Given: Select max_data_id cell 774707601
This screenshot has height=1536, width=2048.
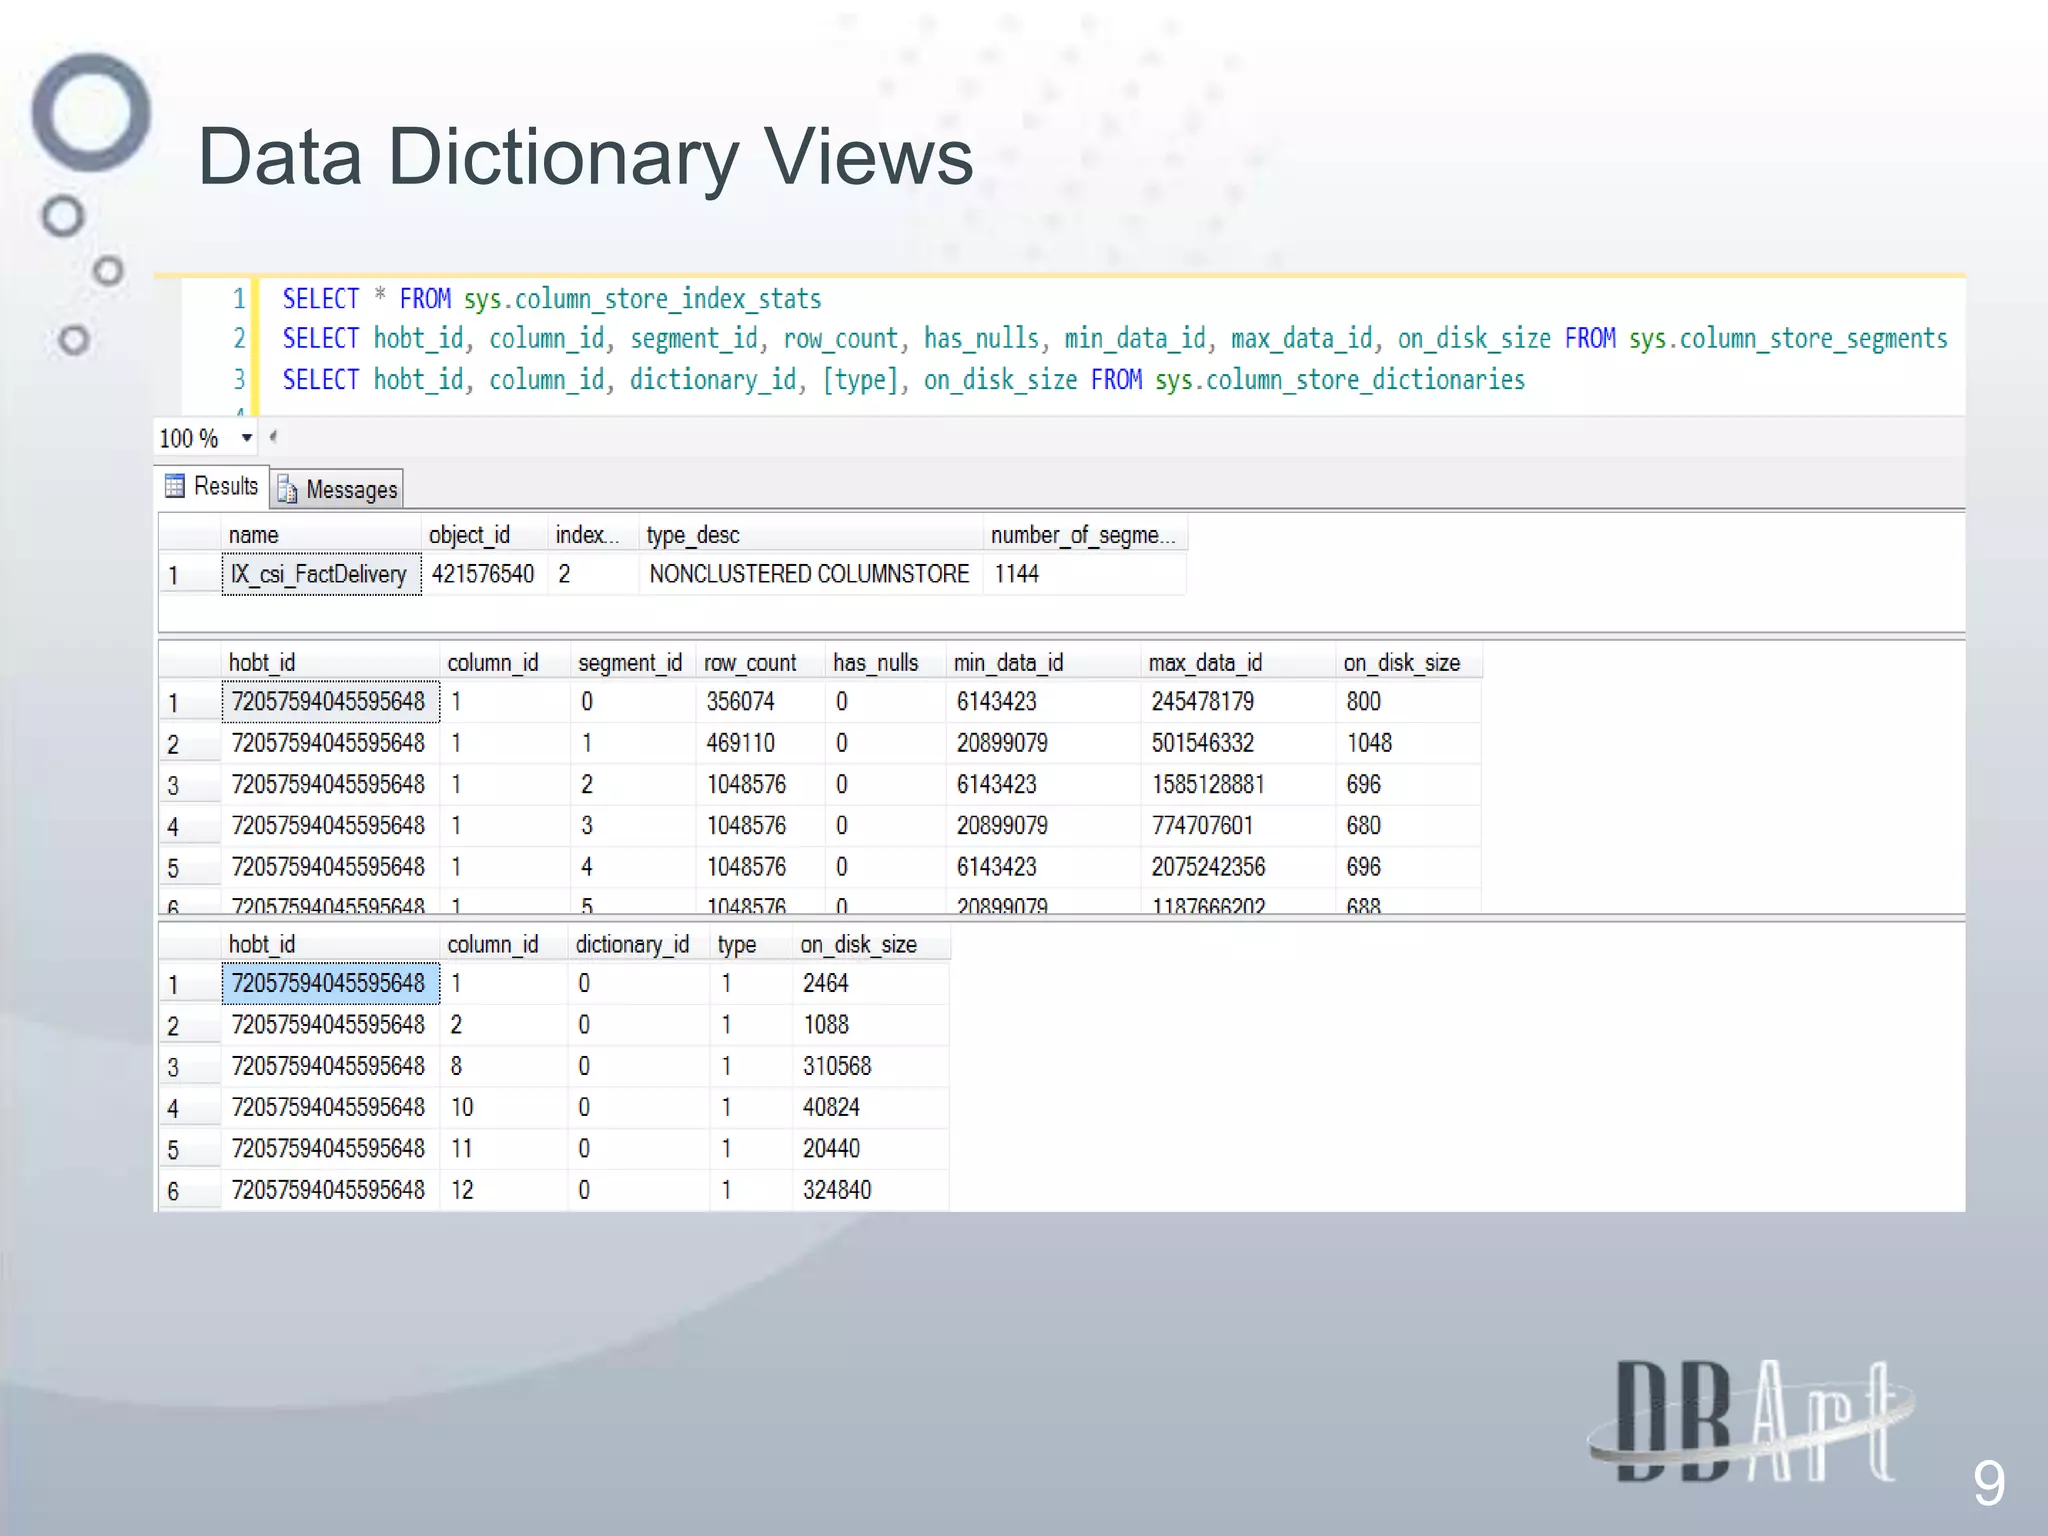Looking at the screenshot, I should pos(1239,825).
